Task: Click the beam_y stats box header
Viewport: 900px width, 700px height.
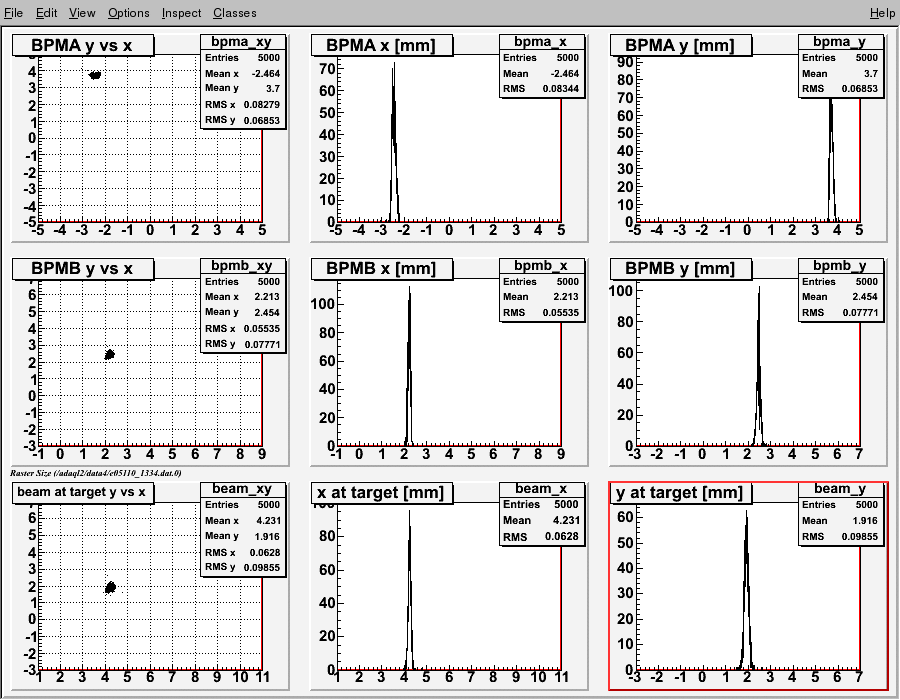Action: (840, 489)
